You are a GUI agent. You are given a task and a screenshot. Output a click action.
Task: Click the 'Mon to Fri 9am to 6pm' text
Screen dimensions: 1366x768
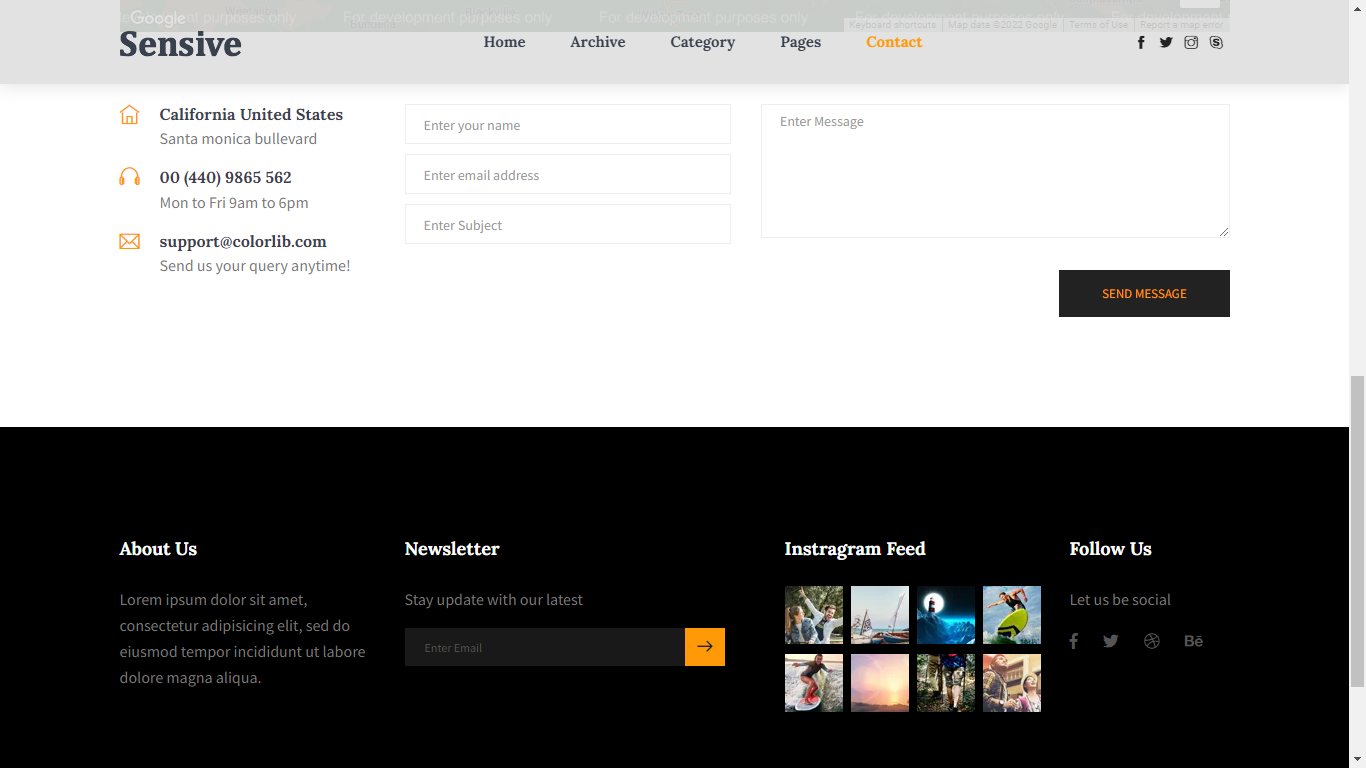coord(234,203)
